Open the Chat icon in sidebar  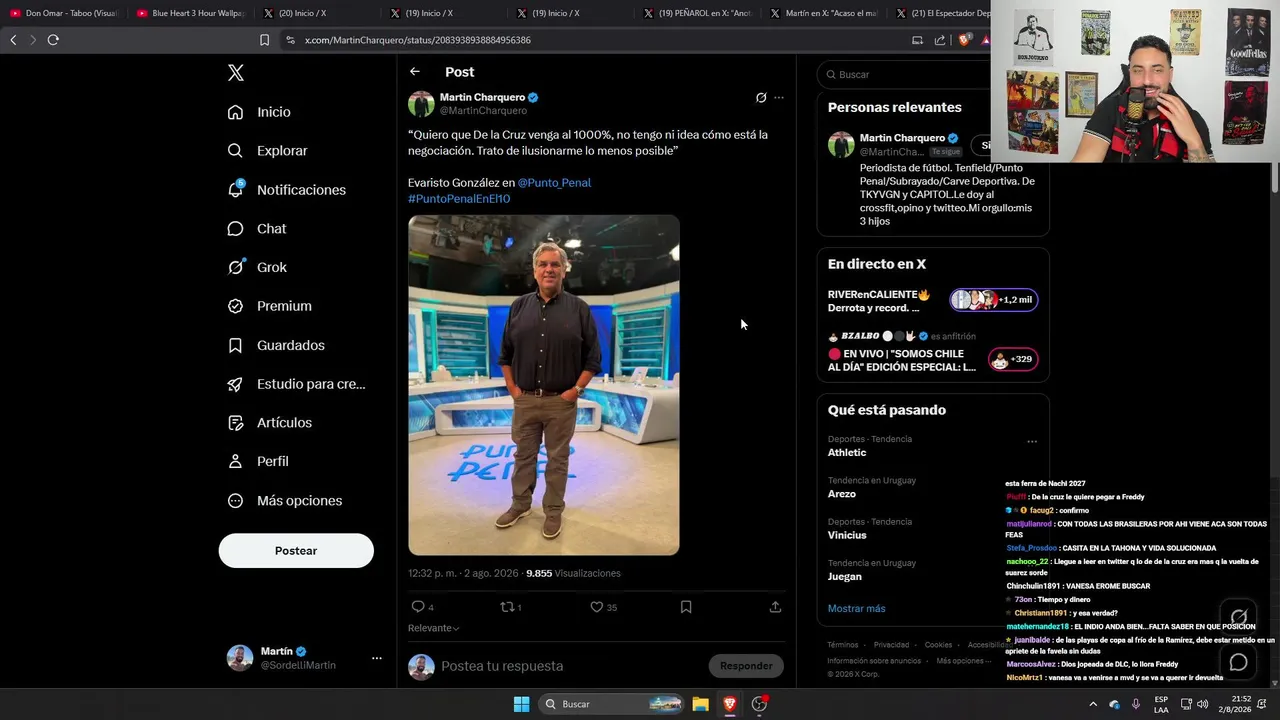pyautogui.click(x=235, y=229)
